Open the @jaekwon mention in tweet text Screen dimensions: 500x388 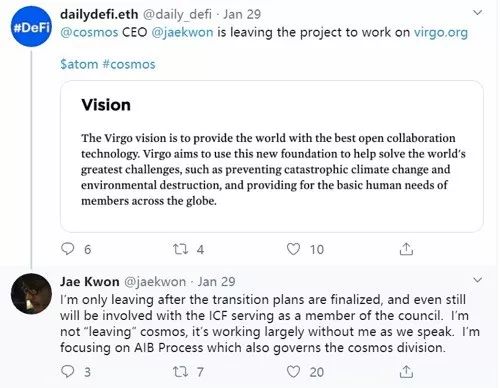[x=182, y=32]
